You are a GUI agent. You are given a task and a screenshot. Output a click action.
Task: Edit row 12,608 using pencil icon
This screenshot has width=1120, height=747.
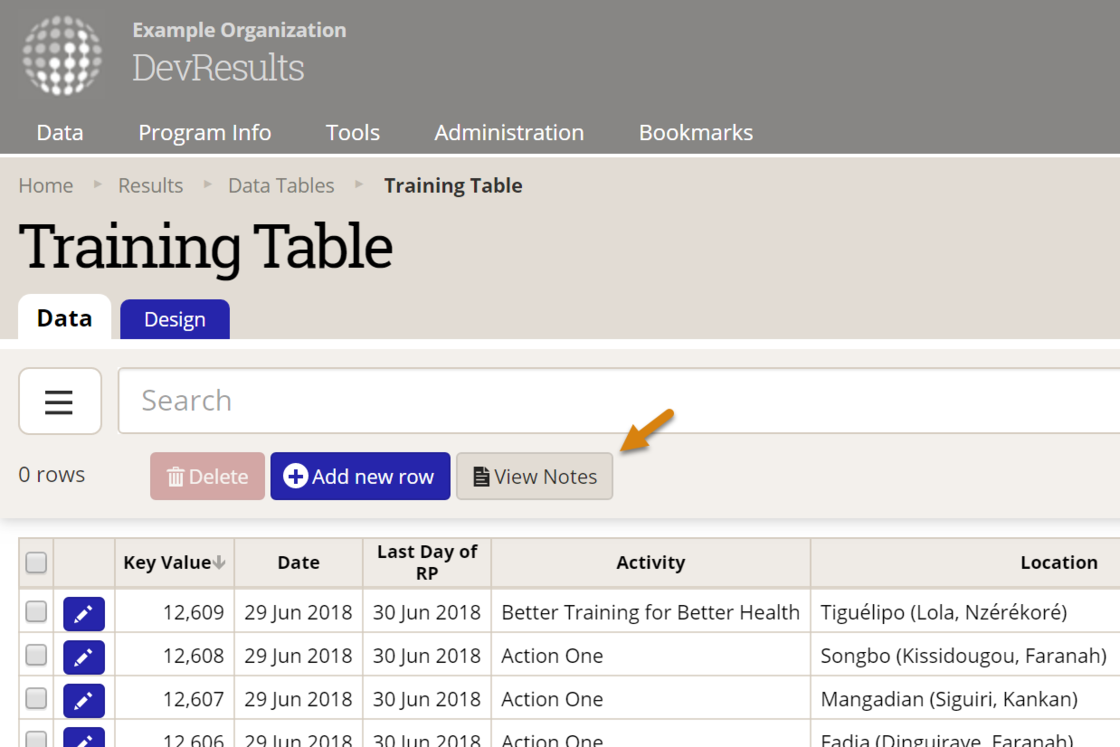[x=84, y=657]
